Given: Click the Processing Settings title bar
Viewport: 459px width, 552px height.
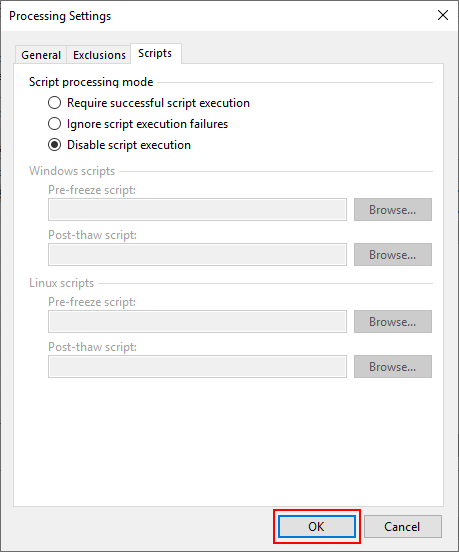Looking at the screenshot, I should [218, 15].
